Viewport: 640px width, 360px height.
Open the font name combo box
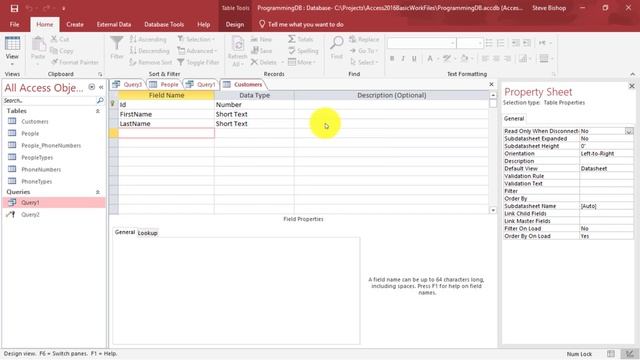point(421,43)
